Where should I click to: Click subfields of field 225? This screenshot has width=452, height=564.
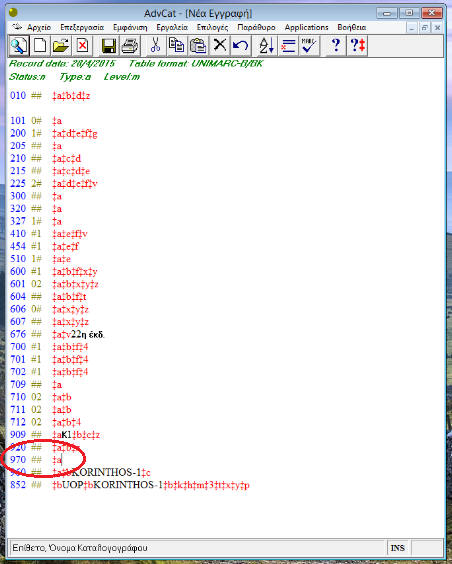click(75, 183)
